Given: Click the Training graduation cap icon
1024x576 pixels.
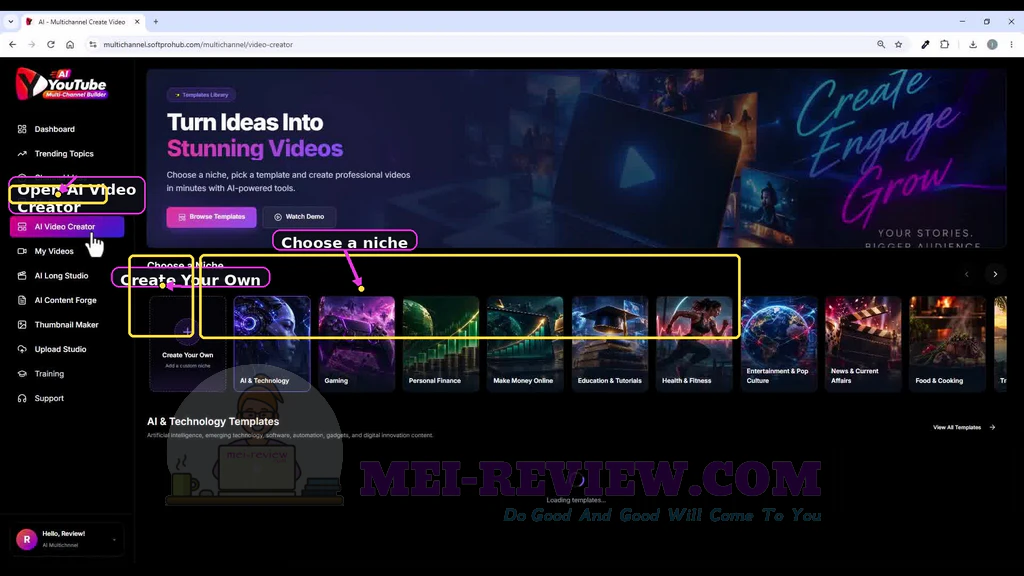Looking at the screenshot, I should (22, 374).
